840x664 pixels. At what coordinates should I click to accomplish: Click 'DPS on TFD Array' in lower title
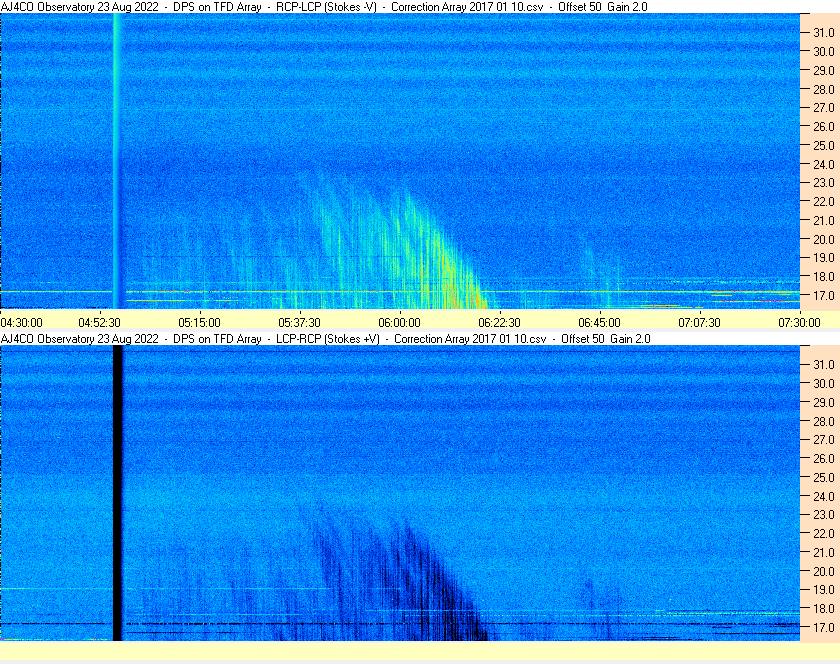tap(217, 339)
